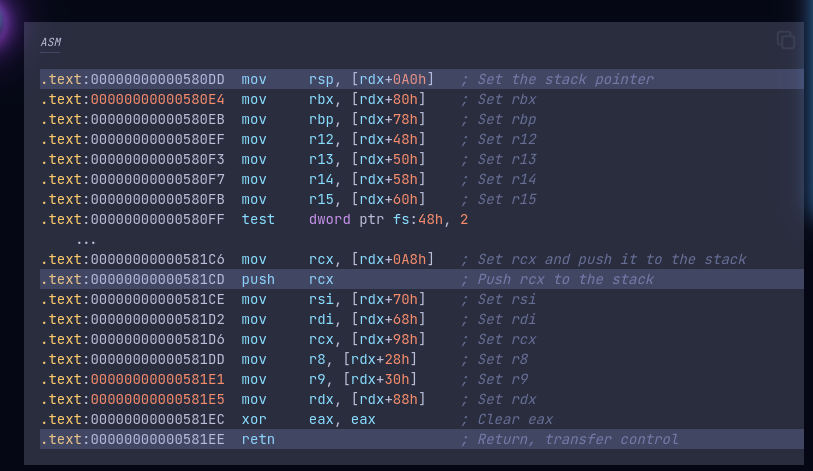Click the operand [rdx+0A8h]
The height and width of the screenshot is (471, 813).
point(393,259)
